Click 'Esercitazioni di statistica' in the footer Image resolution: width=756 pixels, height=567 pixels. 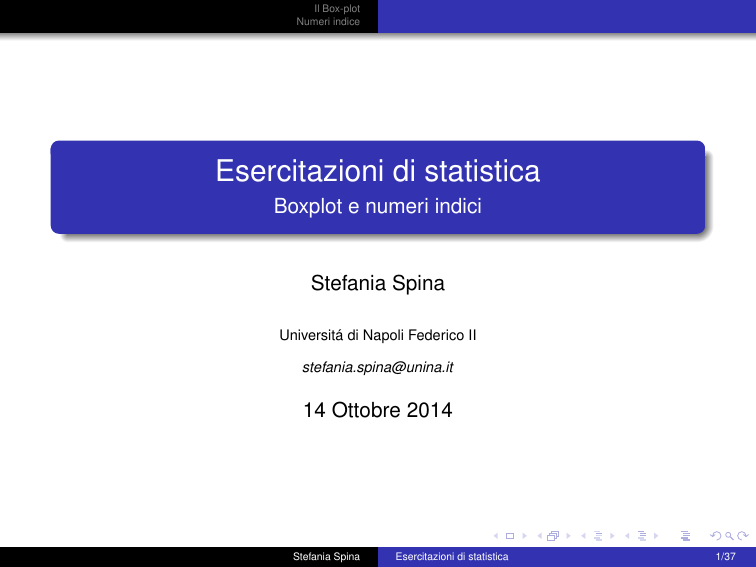[452, 556]
